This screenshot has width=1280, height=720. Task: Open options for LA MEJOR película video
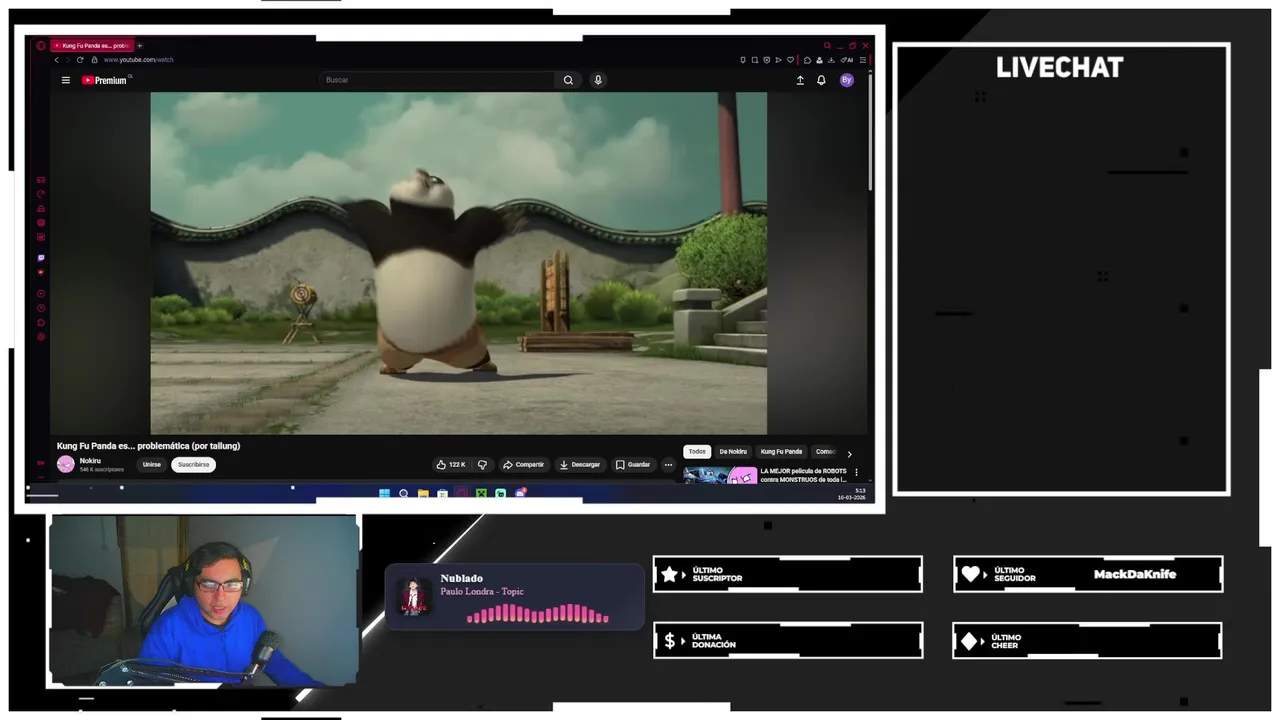[856, 472]
